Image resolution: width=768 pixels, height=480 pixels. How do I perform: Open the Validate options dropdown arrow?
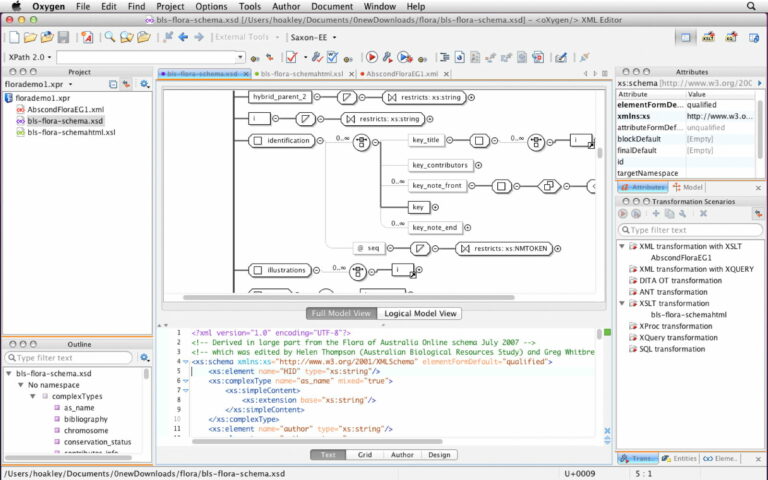coord(305,57)
